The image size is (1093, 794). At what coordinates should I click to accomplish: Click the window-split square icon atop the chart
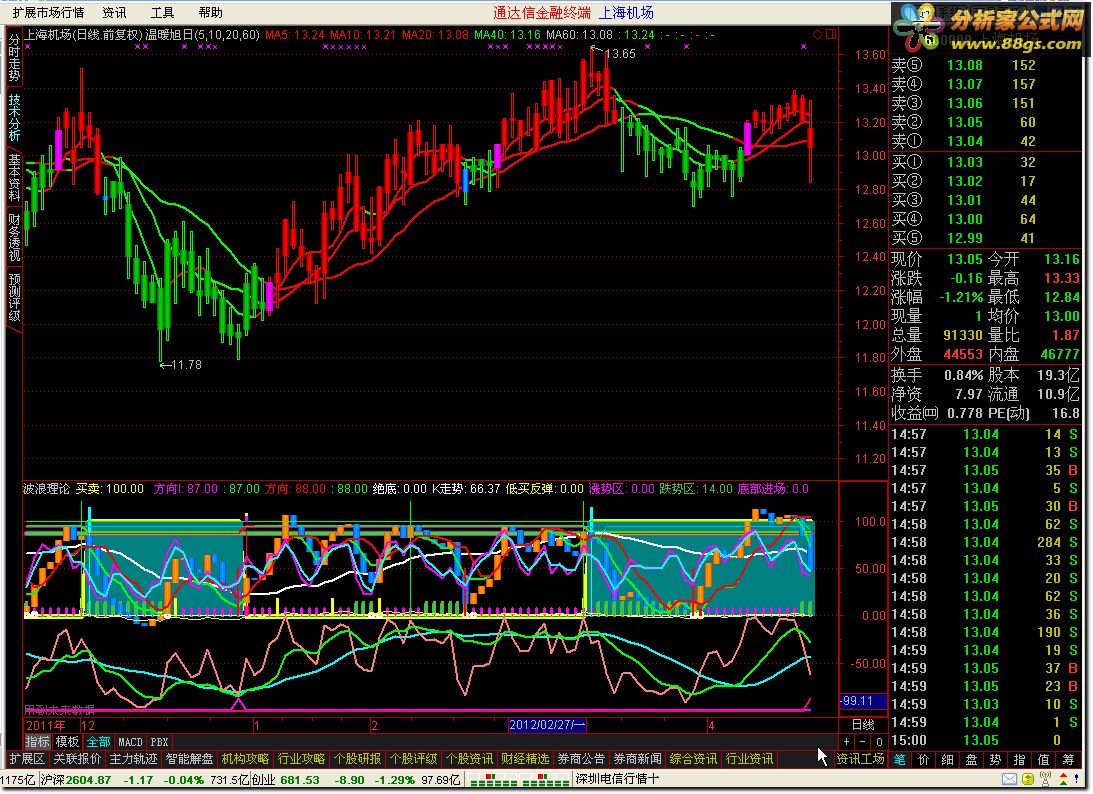pyautogui.click(x=830, y=34)
